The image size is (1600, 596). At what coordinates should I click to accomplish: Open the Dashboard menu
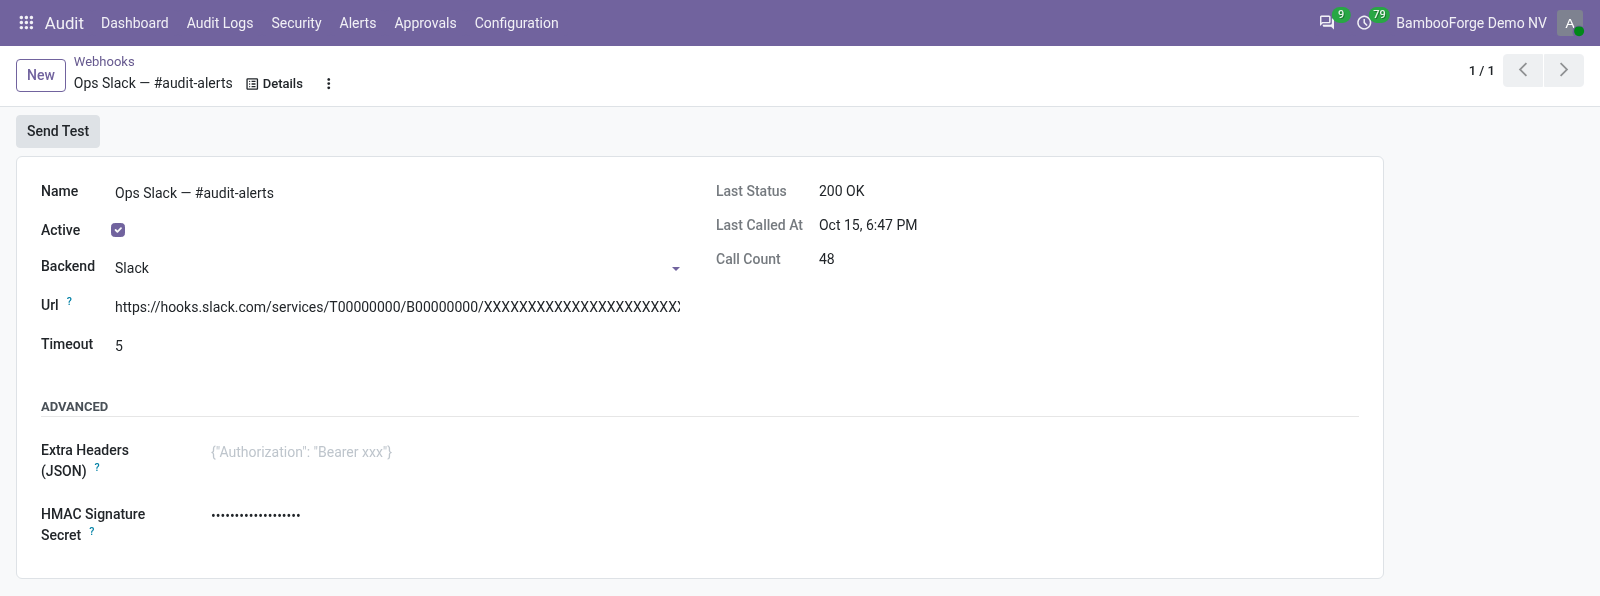pos(135,23)
